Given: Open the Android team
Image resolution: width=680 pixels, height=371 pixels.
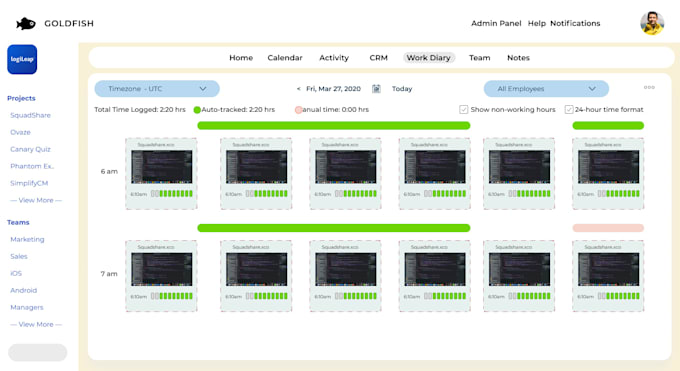Looking at the screenshot, I should [x=23, y=290].
